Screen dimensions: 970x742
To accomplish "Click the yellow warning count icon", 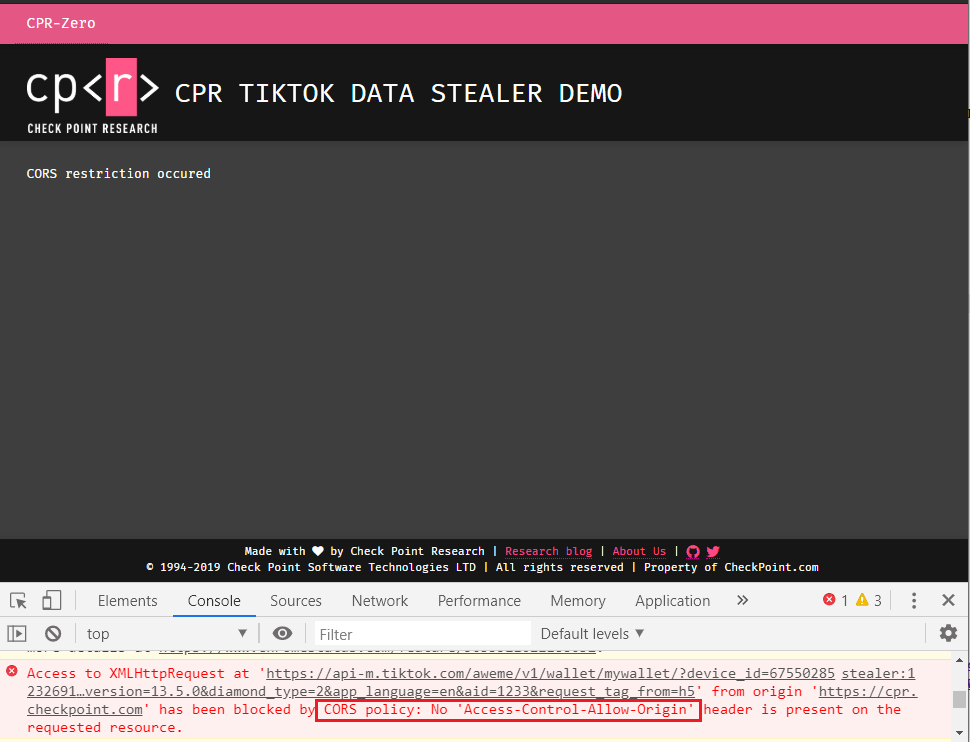I will pos(862,599).
